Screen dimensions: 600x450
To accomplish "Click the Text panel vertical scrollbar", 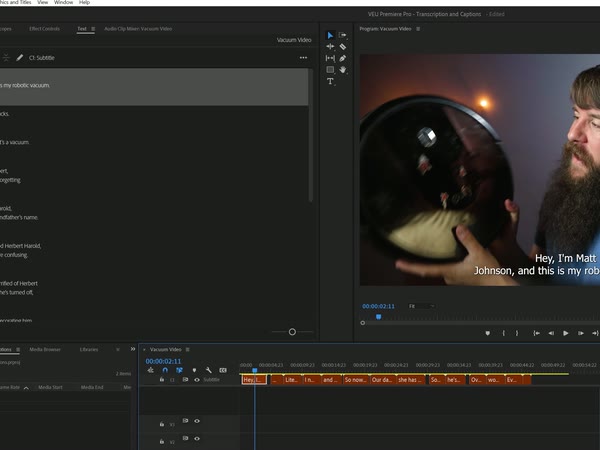I will (x=311, y=135).
